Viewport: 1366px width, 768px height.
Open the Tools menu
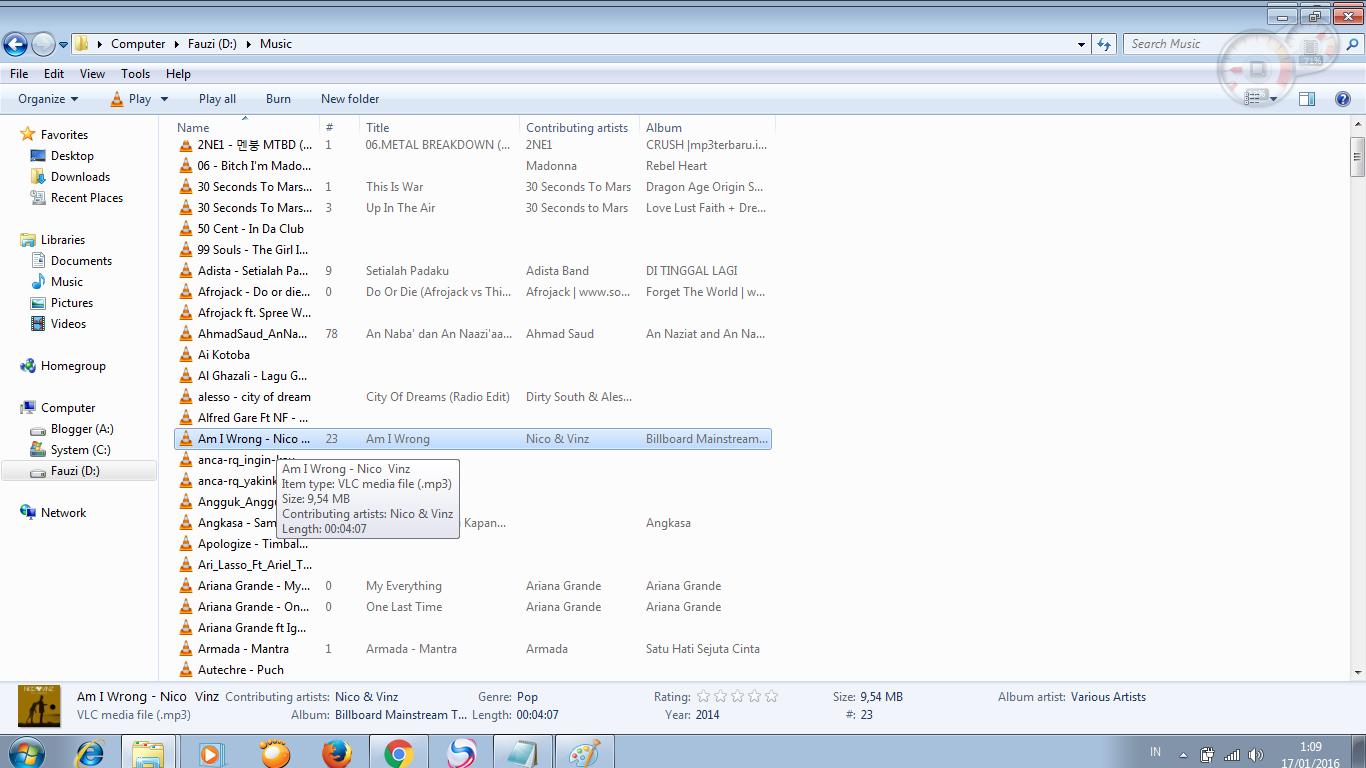coord(135,74)
